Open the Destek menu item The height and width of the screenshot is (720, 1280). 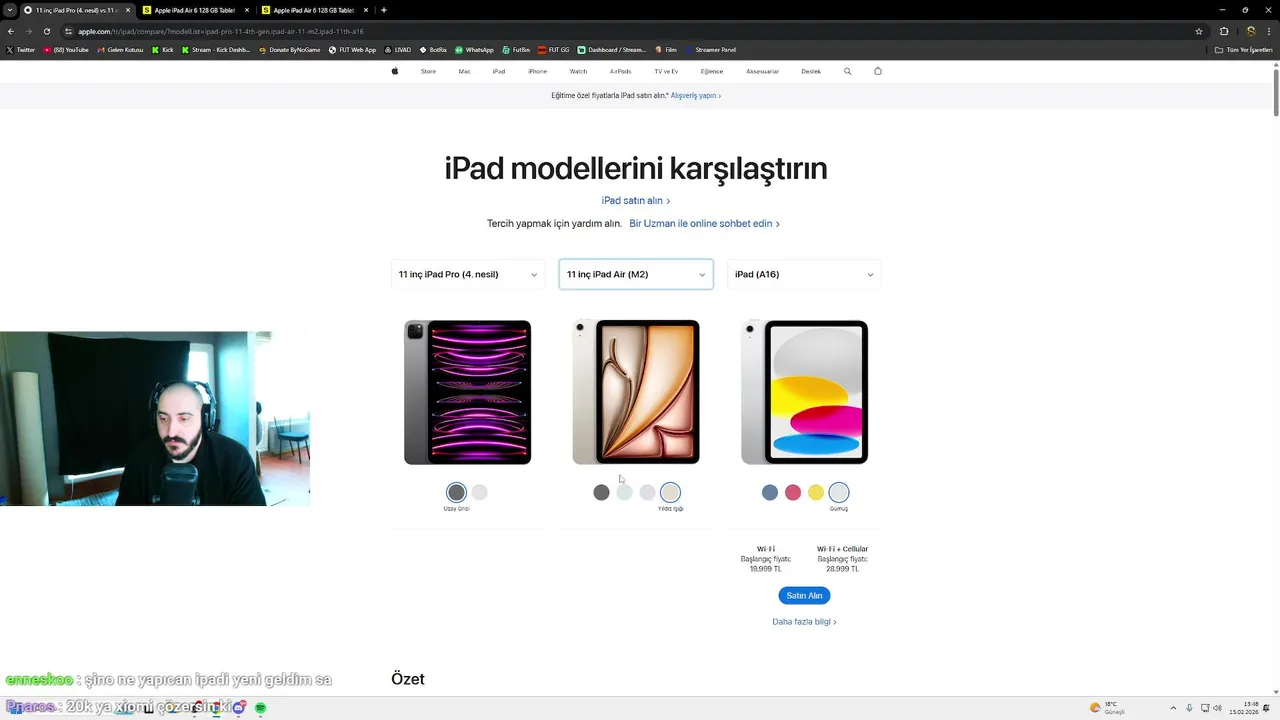pyautogui.click(x=811, y=71)
